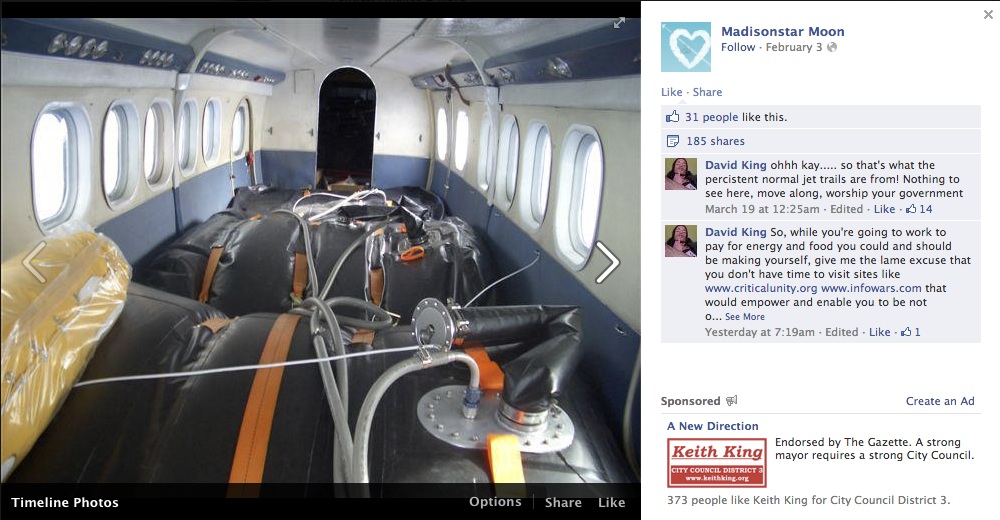Open the Options menu under the photo
The height and width of the screenshot is (520, 1000).
click(x=495, y=501)
